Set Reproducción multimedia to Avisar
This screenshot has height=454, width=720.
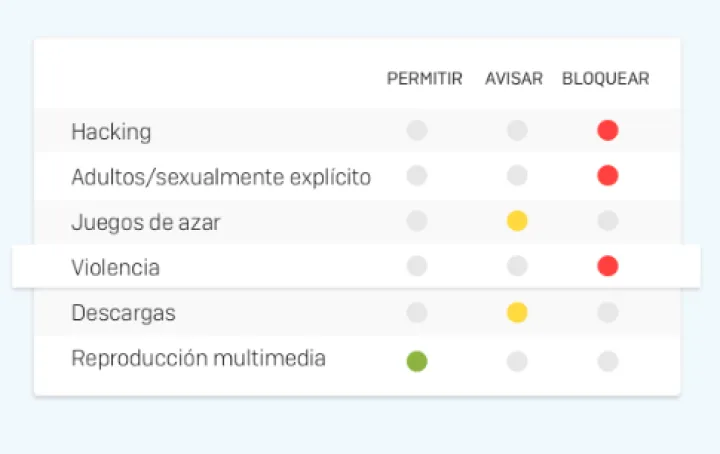[517, 361]
